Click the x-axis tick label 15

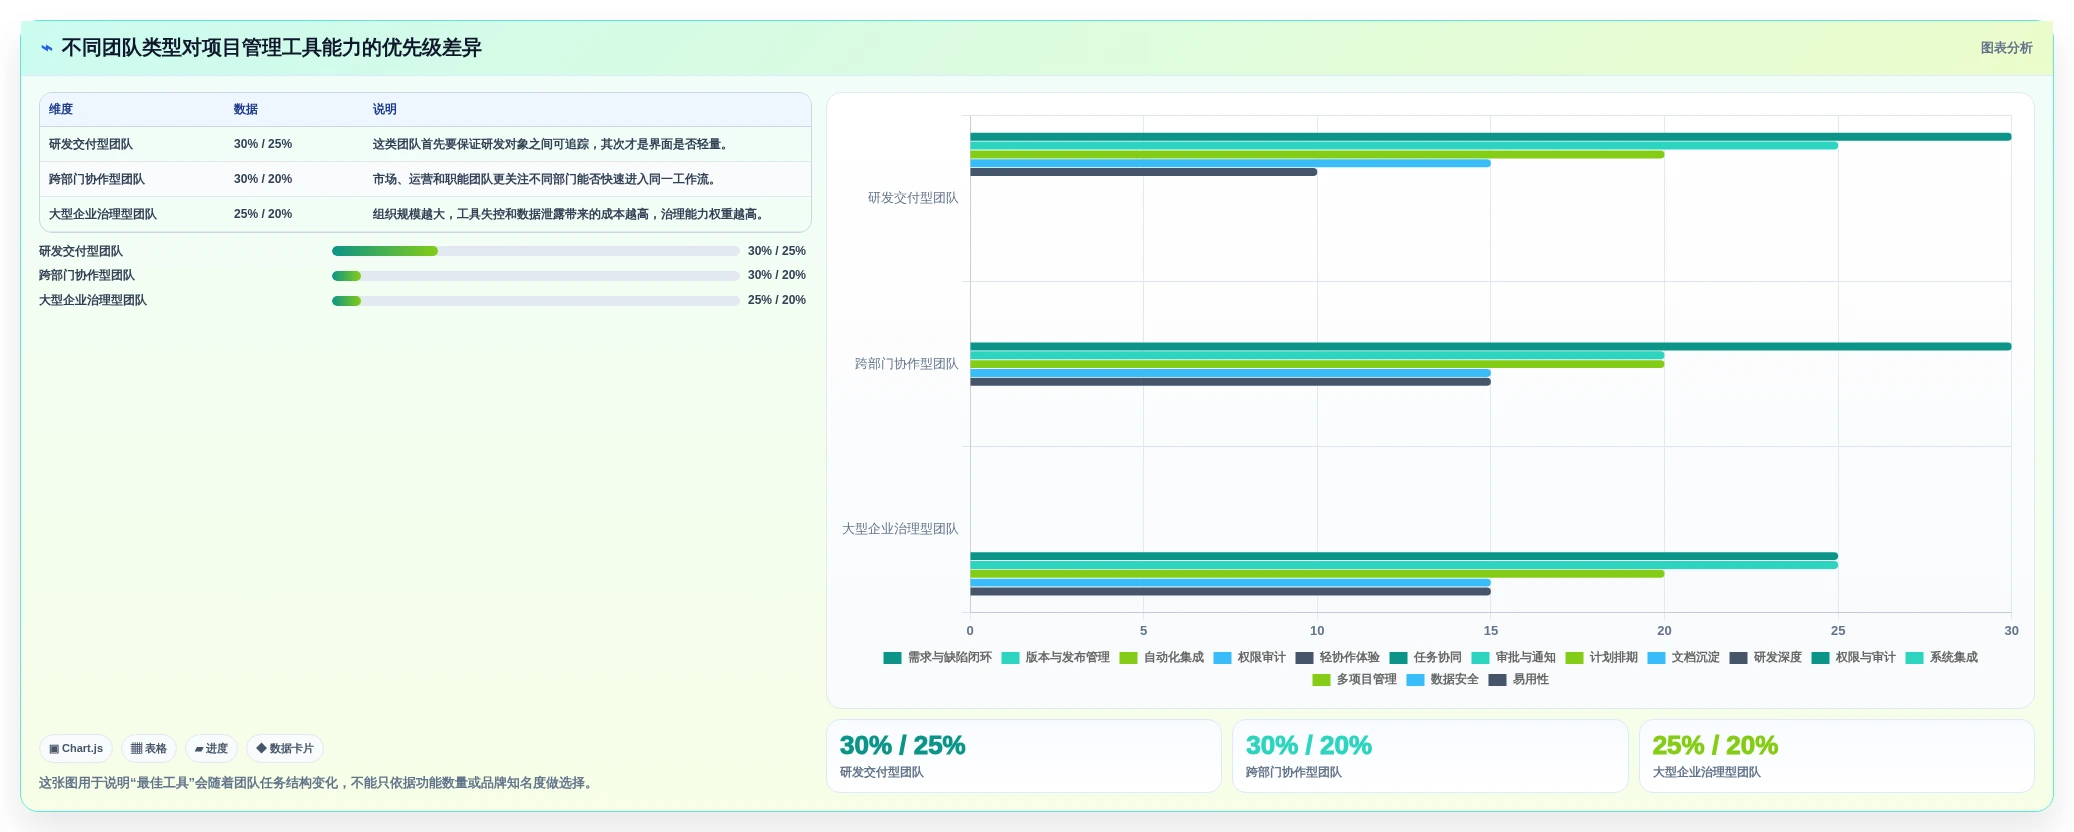1490,631
